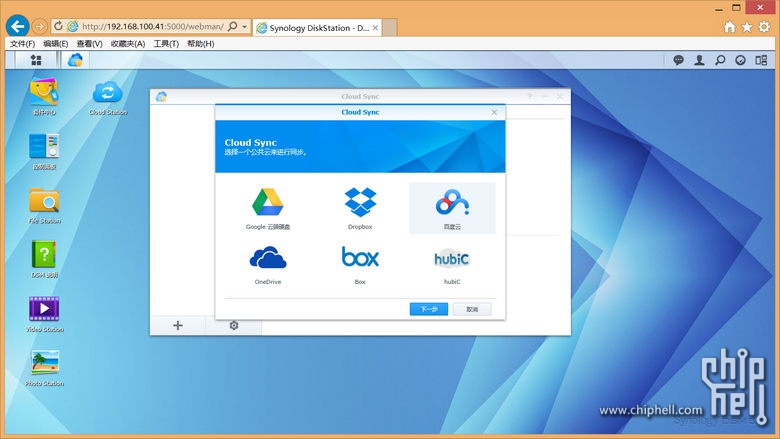
Task: Open the 文件(F) menu
Action: tap(22, 44)
